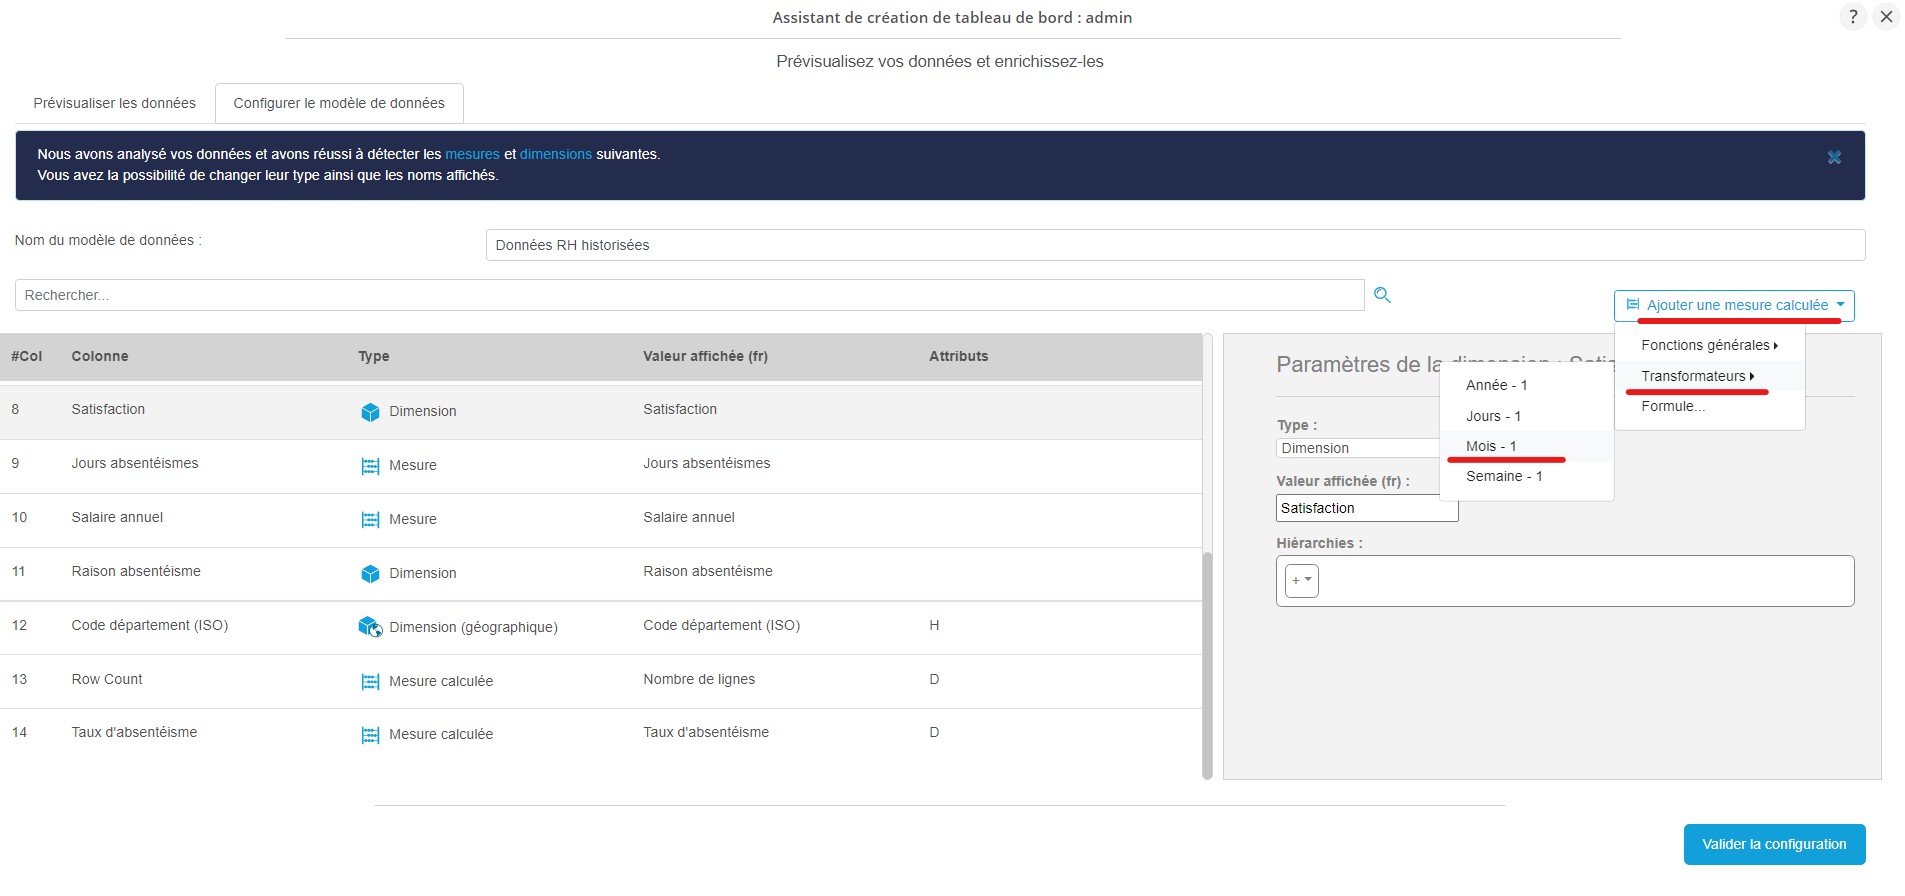This screenshot has width=1905, height=896.
Task: Click the geographic dimension icon for Code département
Action: pos(370,627)
